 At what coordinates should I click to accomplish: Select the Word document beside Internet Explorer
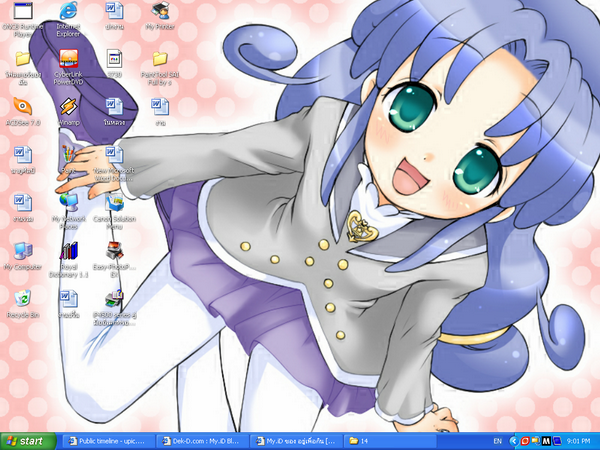114,11
